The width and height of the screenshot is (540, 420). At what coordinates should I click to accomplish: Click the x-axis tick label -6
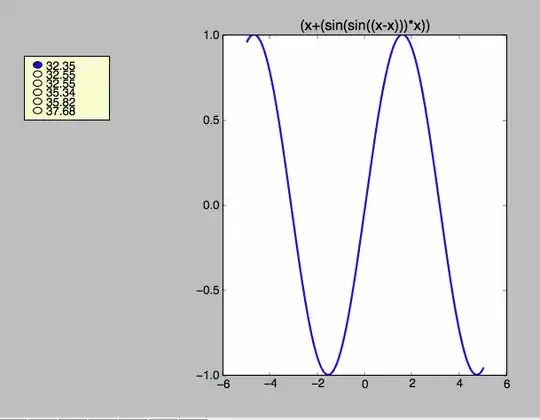224,384
